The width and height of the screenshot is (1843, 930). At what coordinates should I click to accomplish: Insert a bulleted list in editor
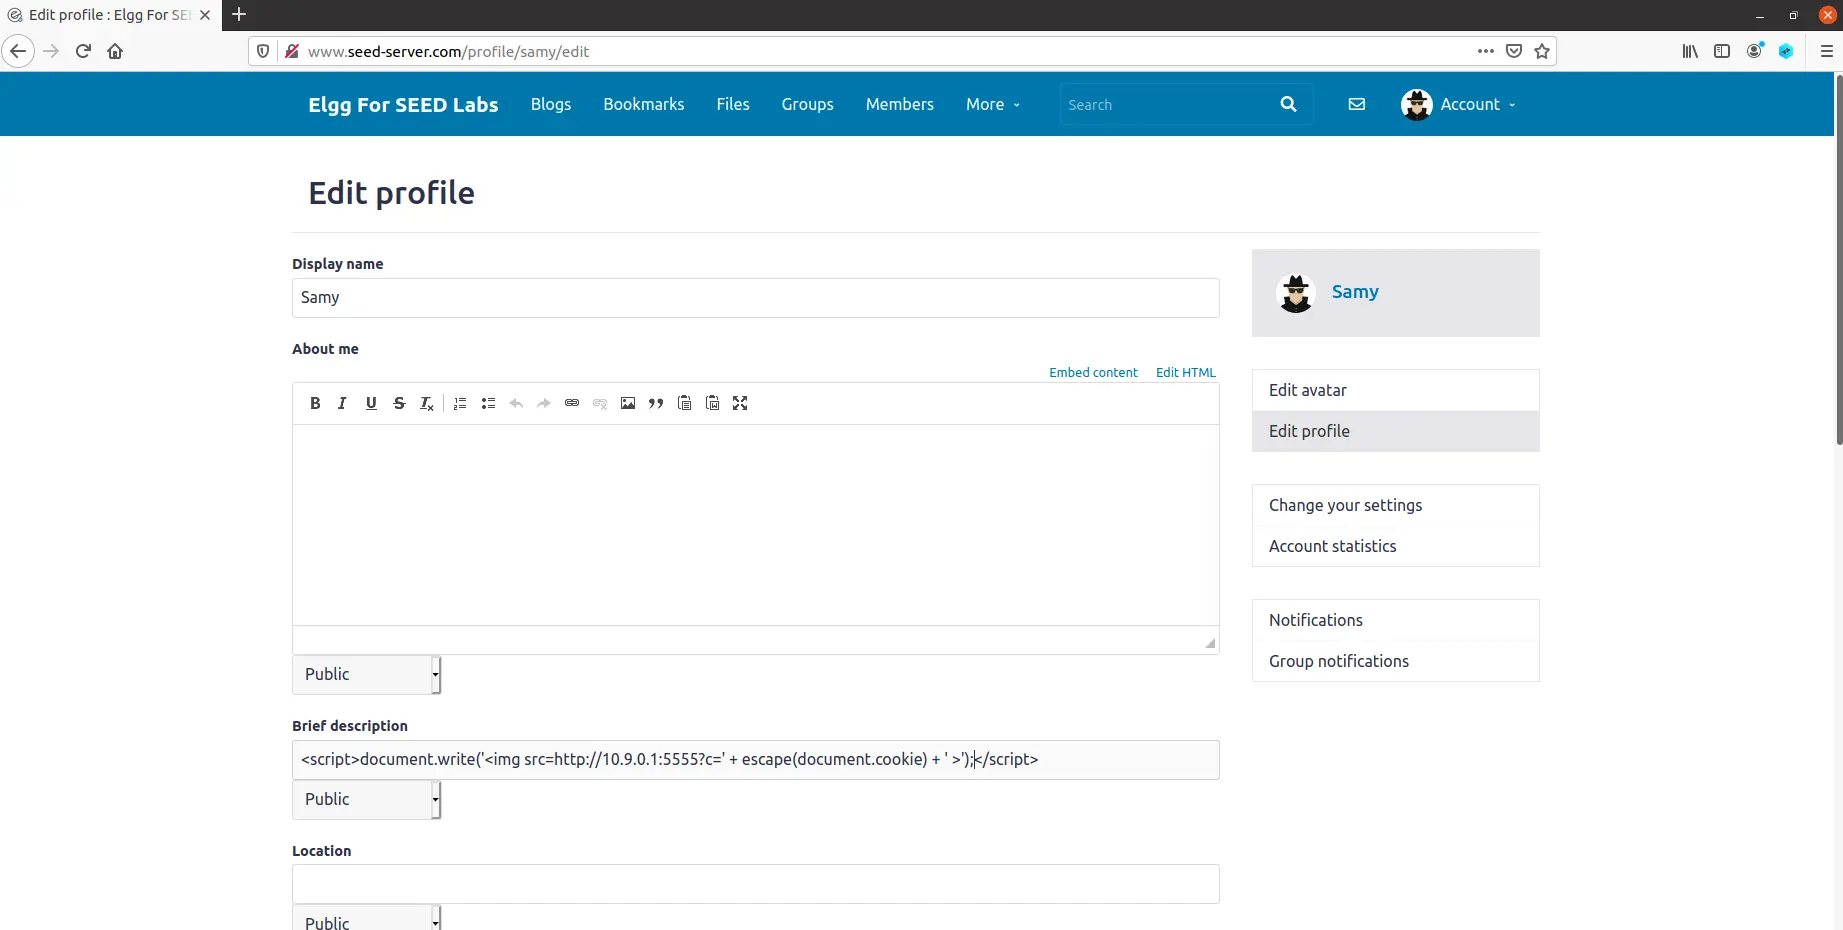488,403
